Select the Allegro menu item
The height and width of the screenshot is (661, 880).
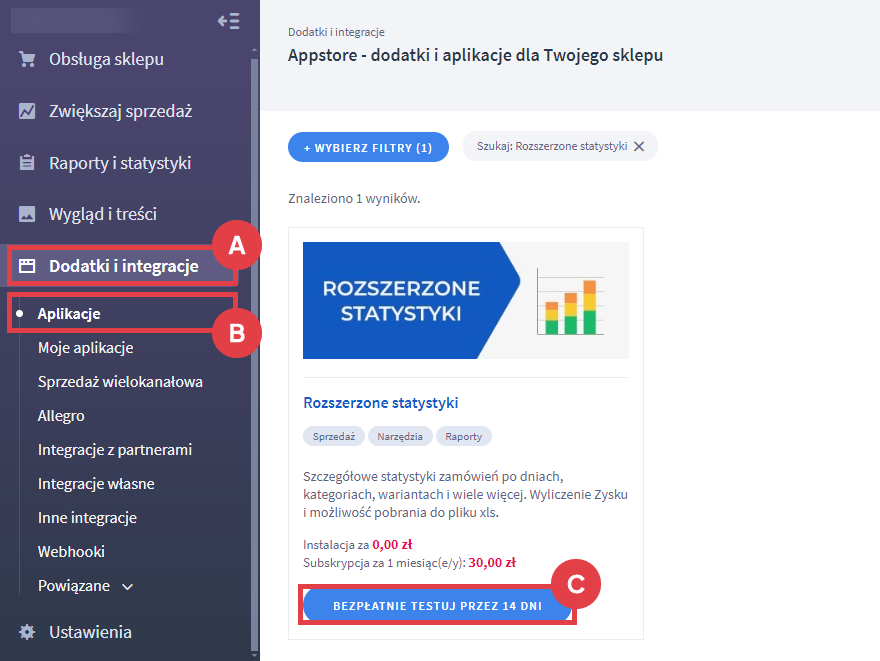(61, 416)
